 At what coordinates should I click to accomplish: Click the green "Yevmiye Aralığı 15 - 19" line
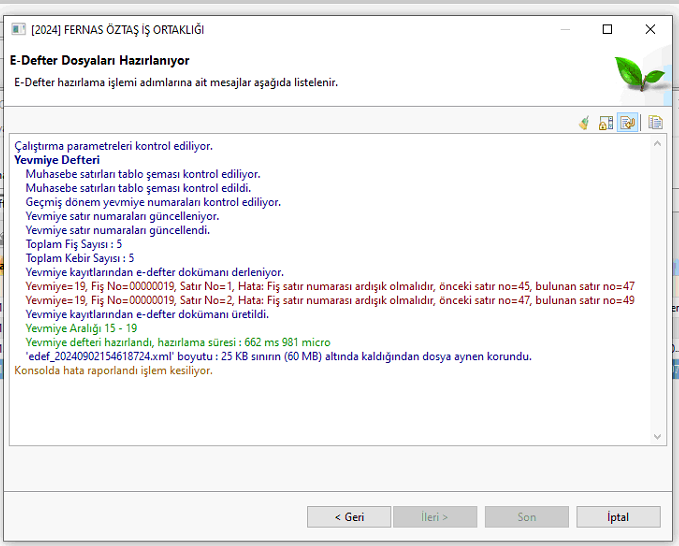tap(81, 328)
